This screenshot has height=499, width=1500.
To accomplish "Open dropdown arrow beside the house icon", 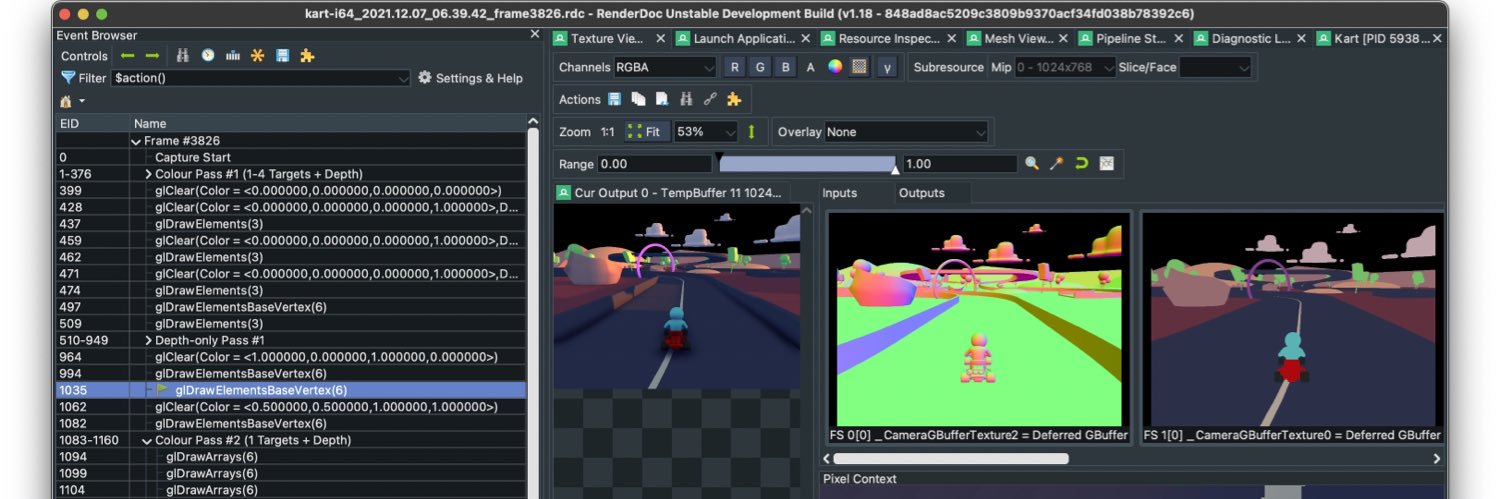I will click(82, 101).
